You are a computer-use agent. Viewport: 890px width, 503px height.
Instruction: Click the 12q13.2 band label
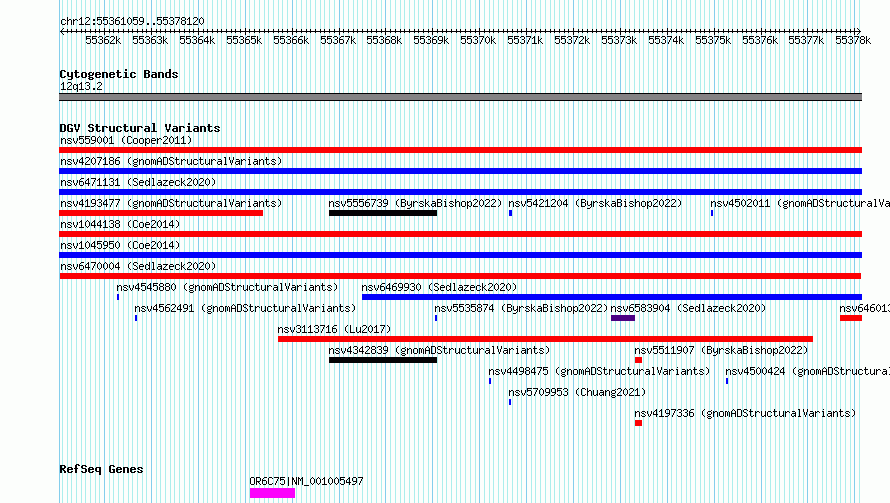81,86
